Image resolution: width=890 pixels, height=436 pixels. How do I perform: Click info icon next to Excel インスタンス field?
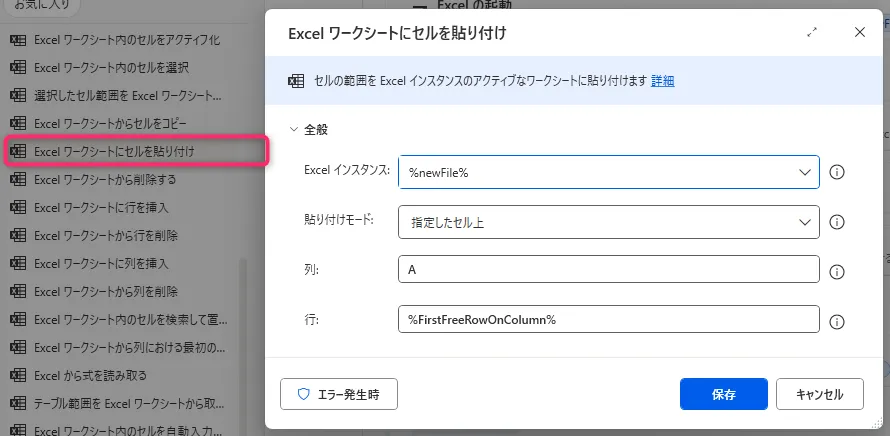click(x=838, y=172)
